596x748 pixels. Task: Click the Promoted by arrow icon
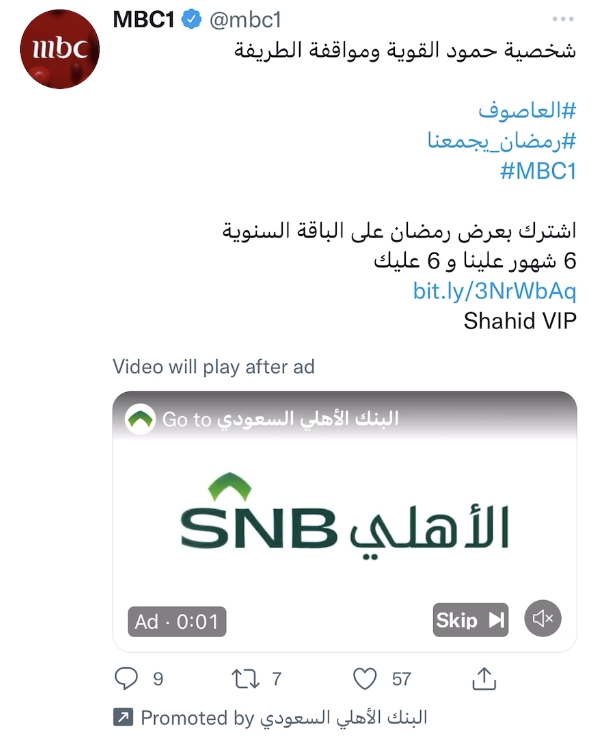pos(123,717)
